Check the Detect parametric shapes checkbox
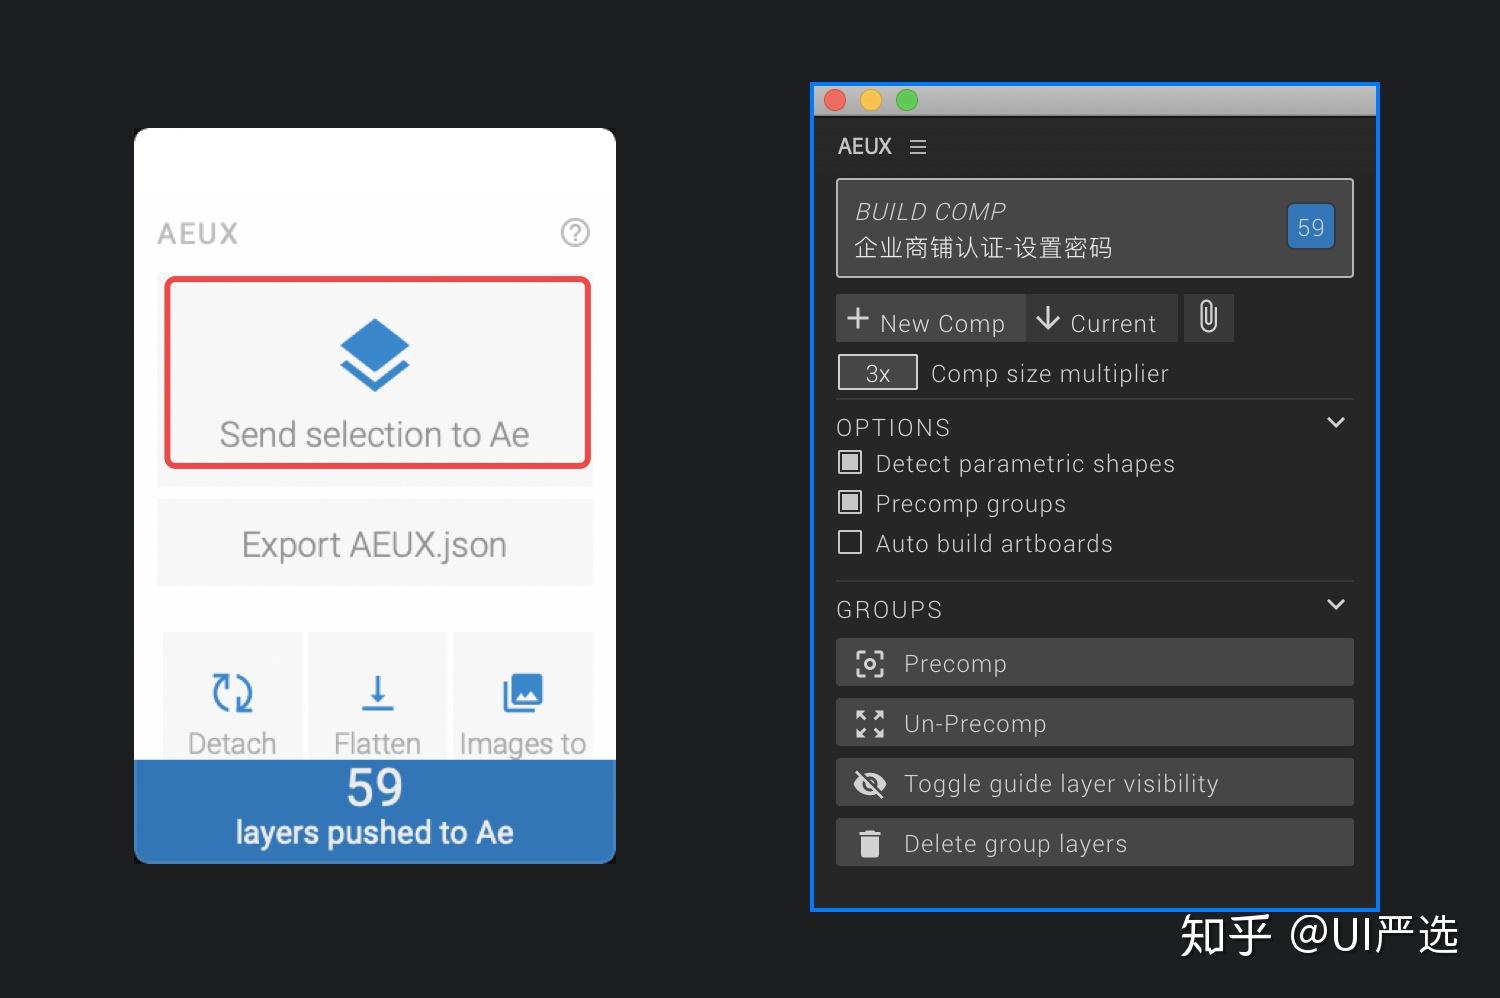Screen dimensions: 1500x998 pos(850,462)
